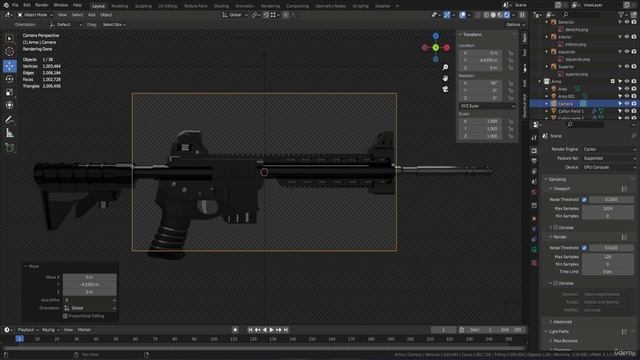Select the Select Box tool
Viewport: 640px width, 360px height.
pos(9,39)
